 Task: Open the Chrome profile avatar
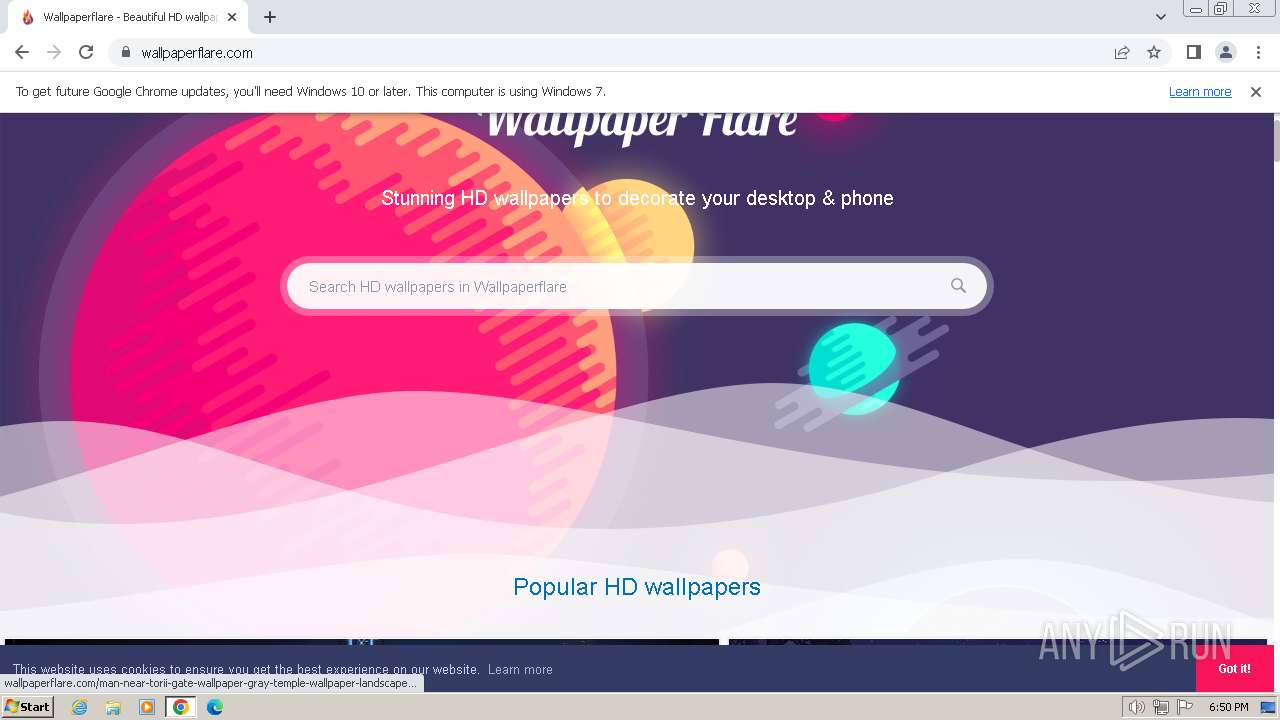click(1226, 52)
